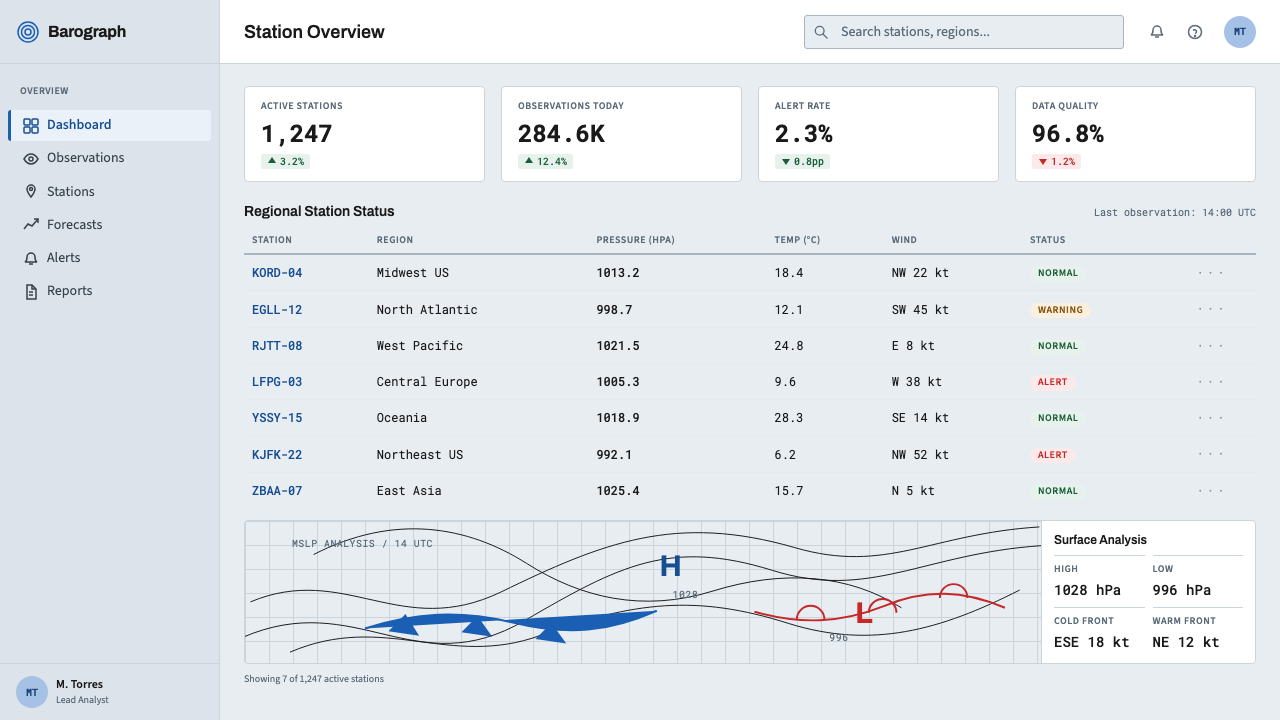Select the Observations eye icon in sidebar
This screenshot has height=720, width=1280.
point(31,158)
